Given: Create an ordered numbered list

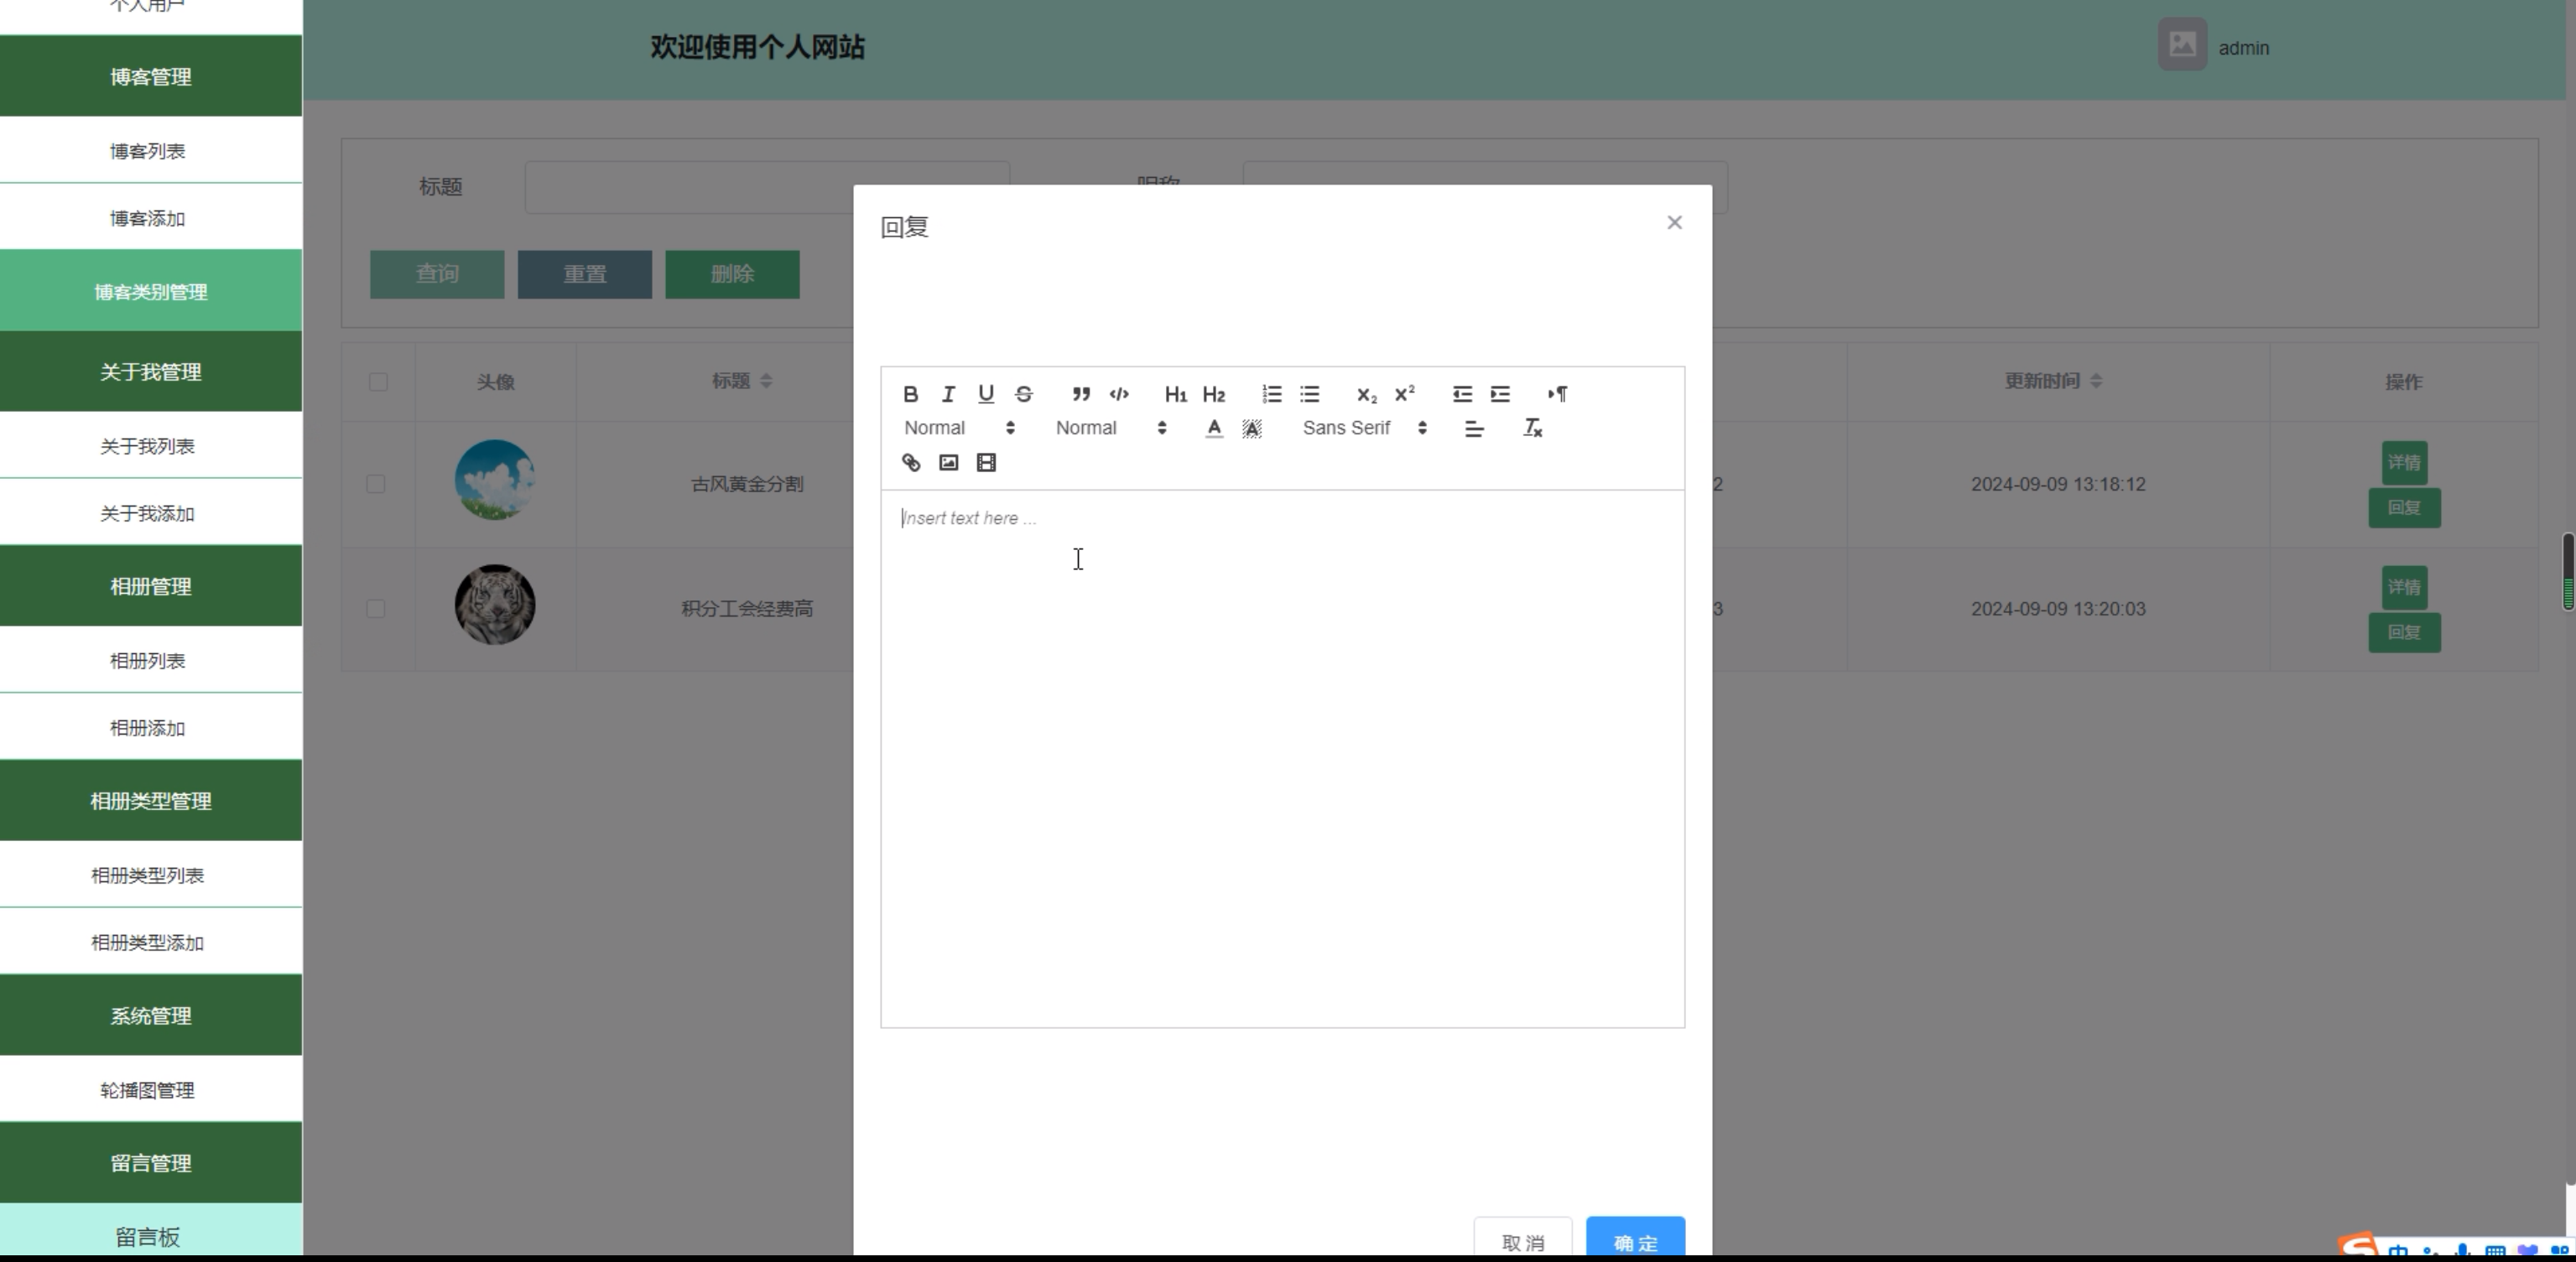Looking at the screenshot, I should pos(1271,394).
